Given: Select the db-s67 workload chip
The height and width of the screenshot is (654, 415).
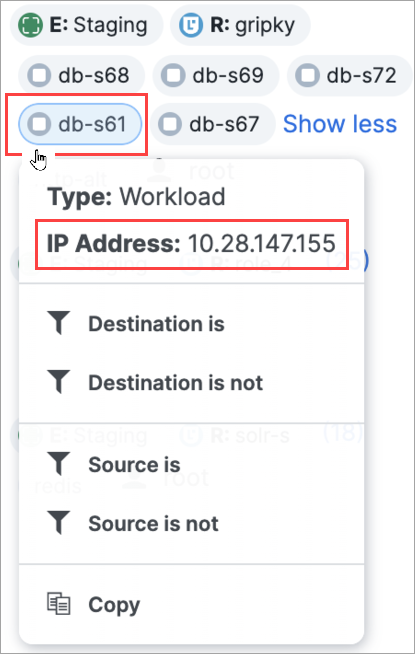Looking at the screenshot, I should [x=213, y=124].
